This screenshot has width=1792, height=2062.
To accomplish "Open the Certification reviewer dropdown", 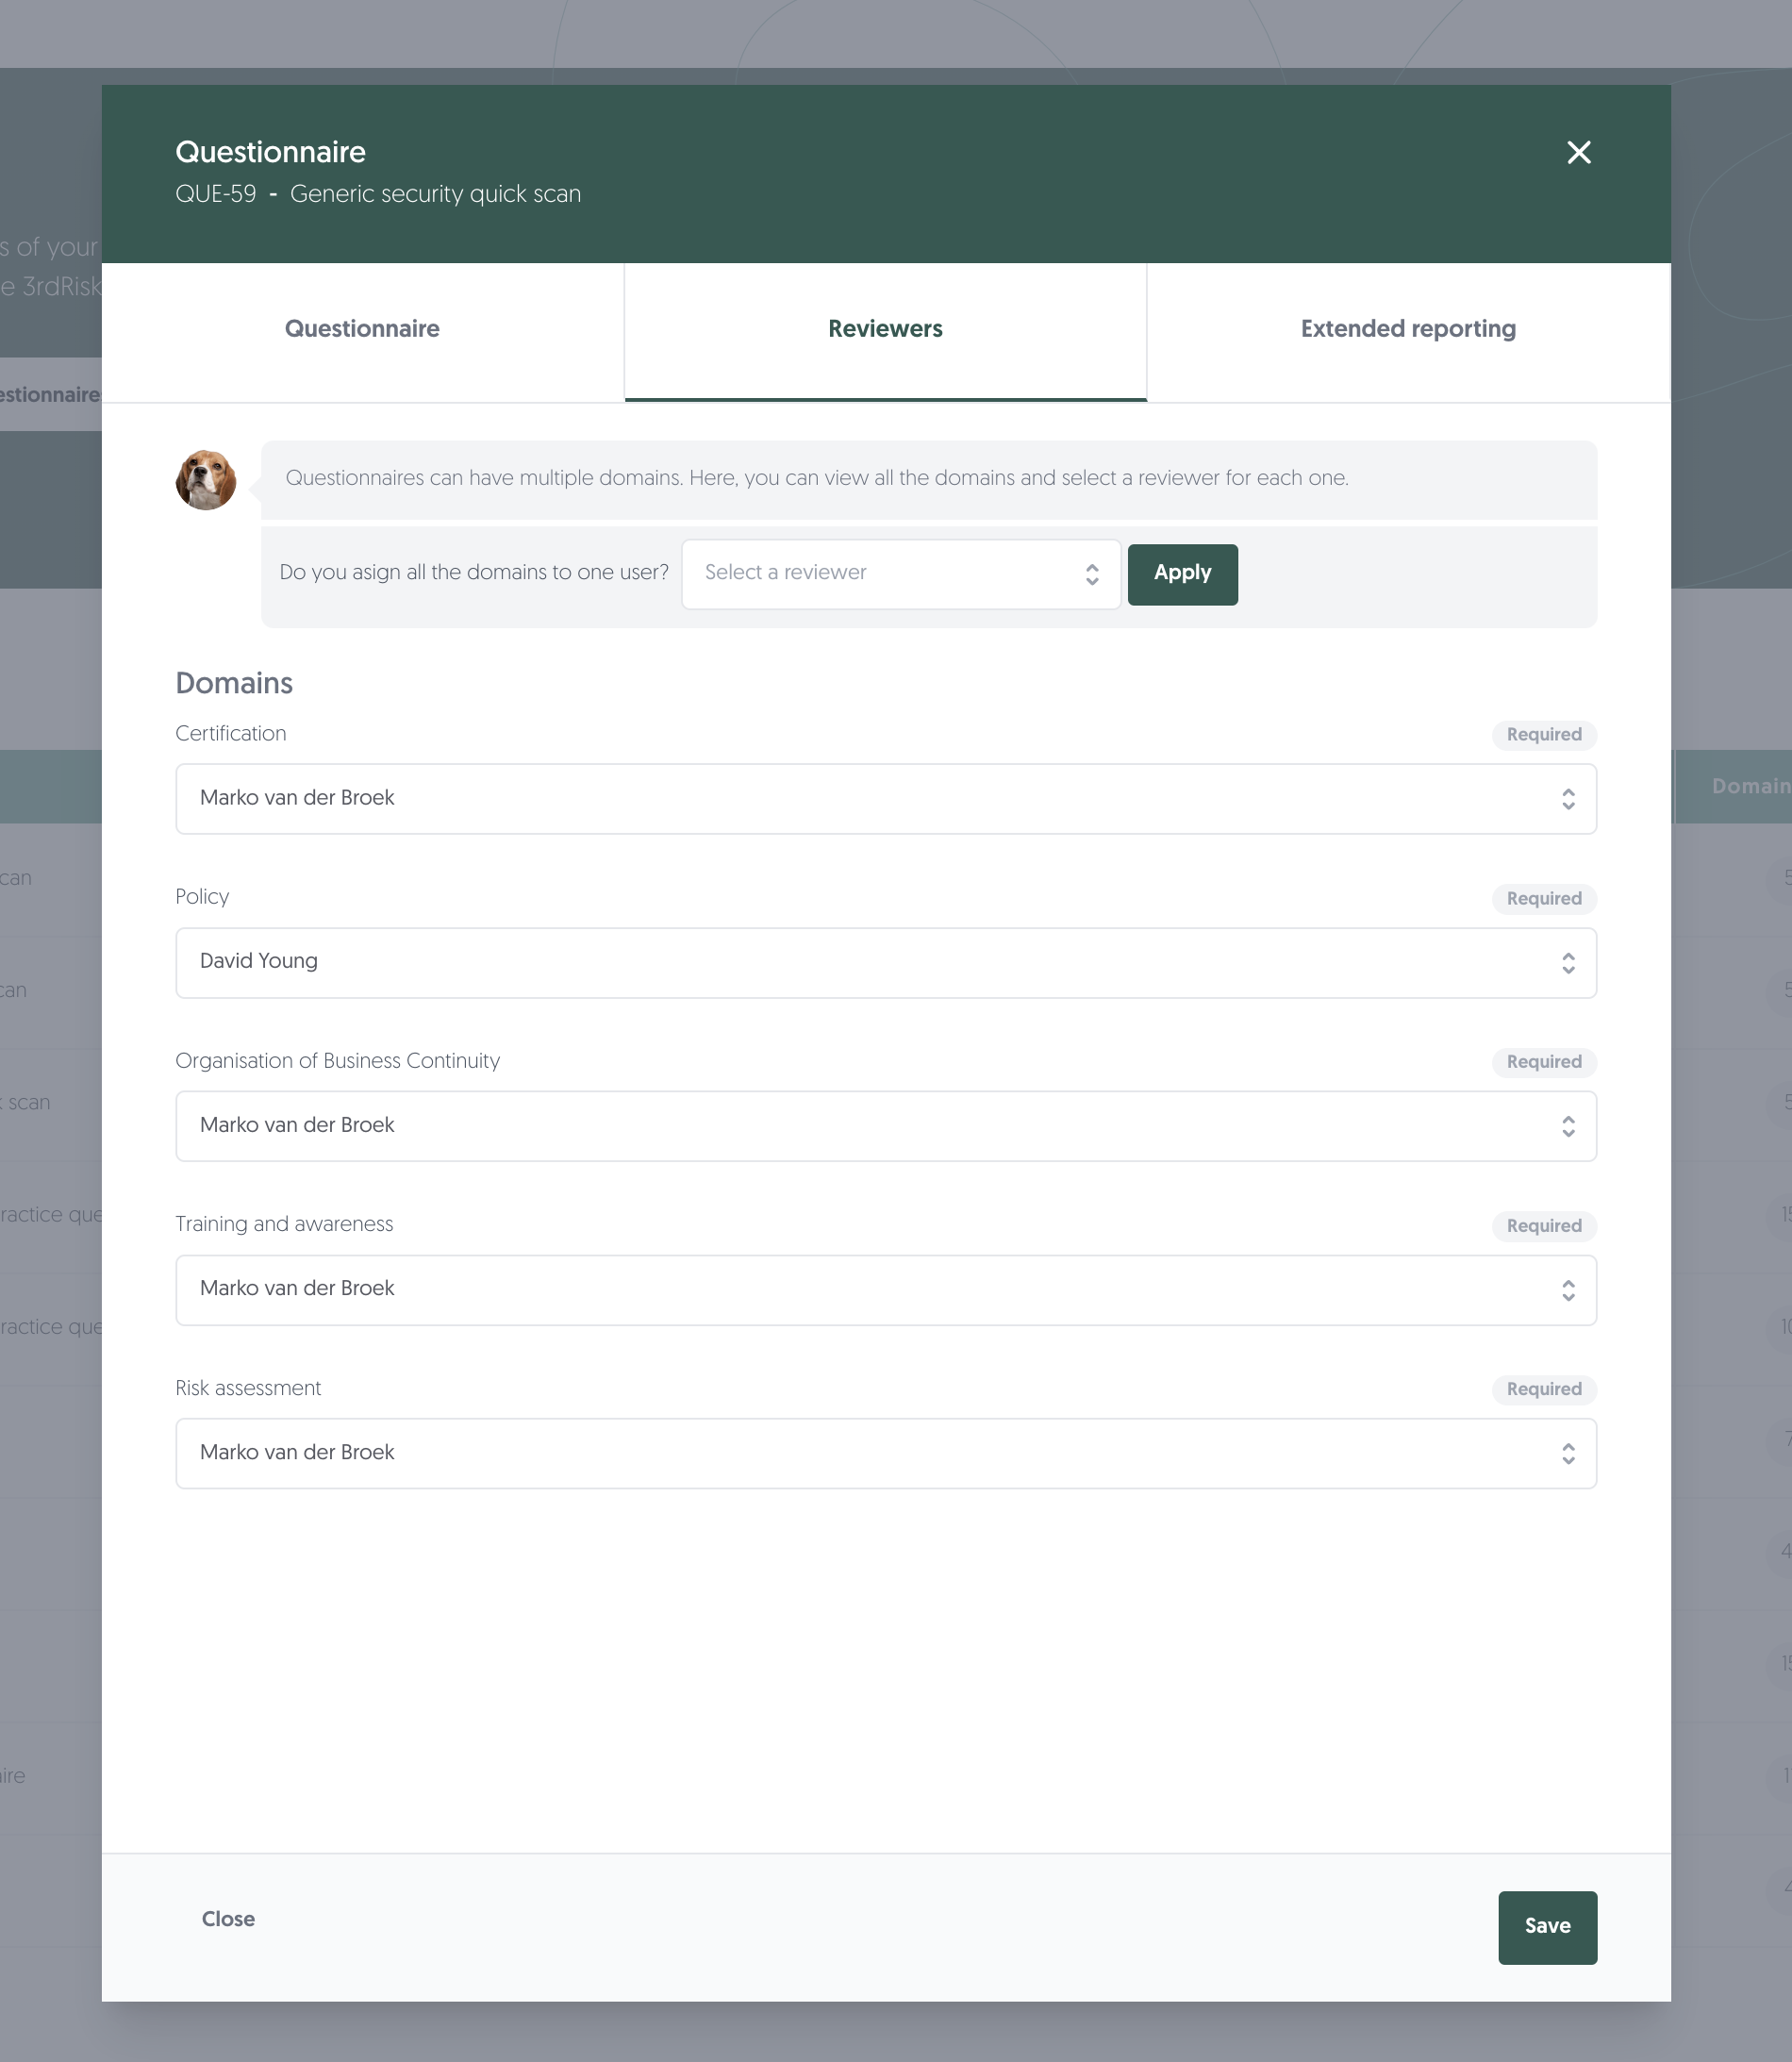I will tap(886, 799).
